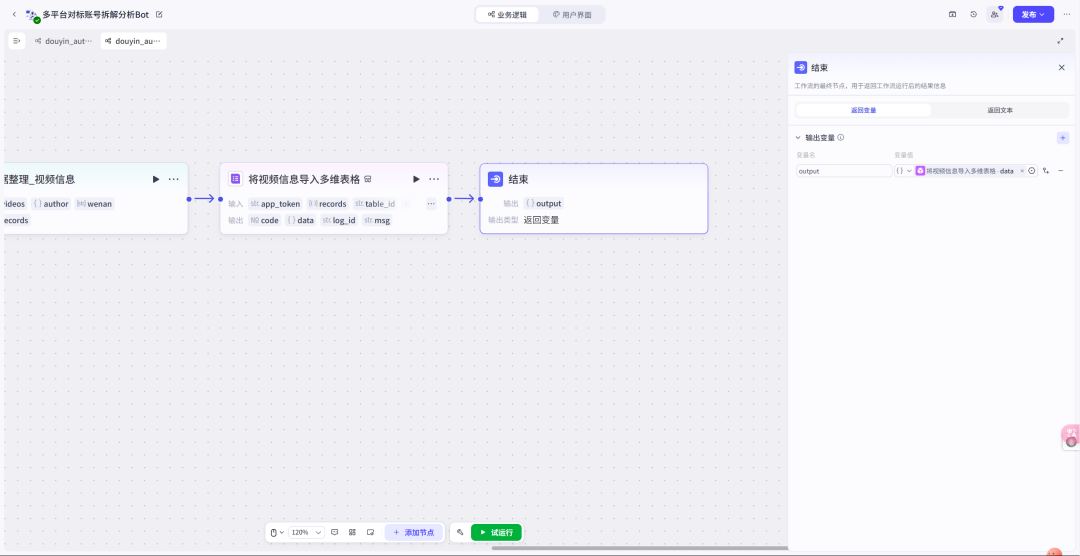Open the first douyin_aut… workflow tab

point(63,41)
